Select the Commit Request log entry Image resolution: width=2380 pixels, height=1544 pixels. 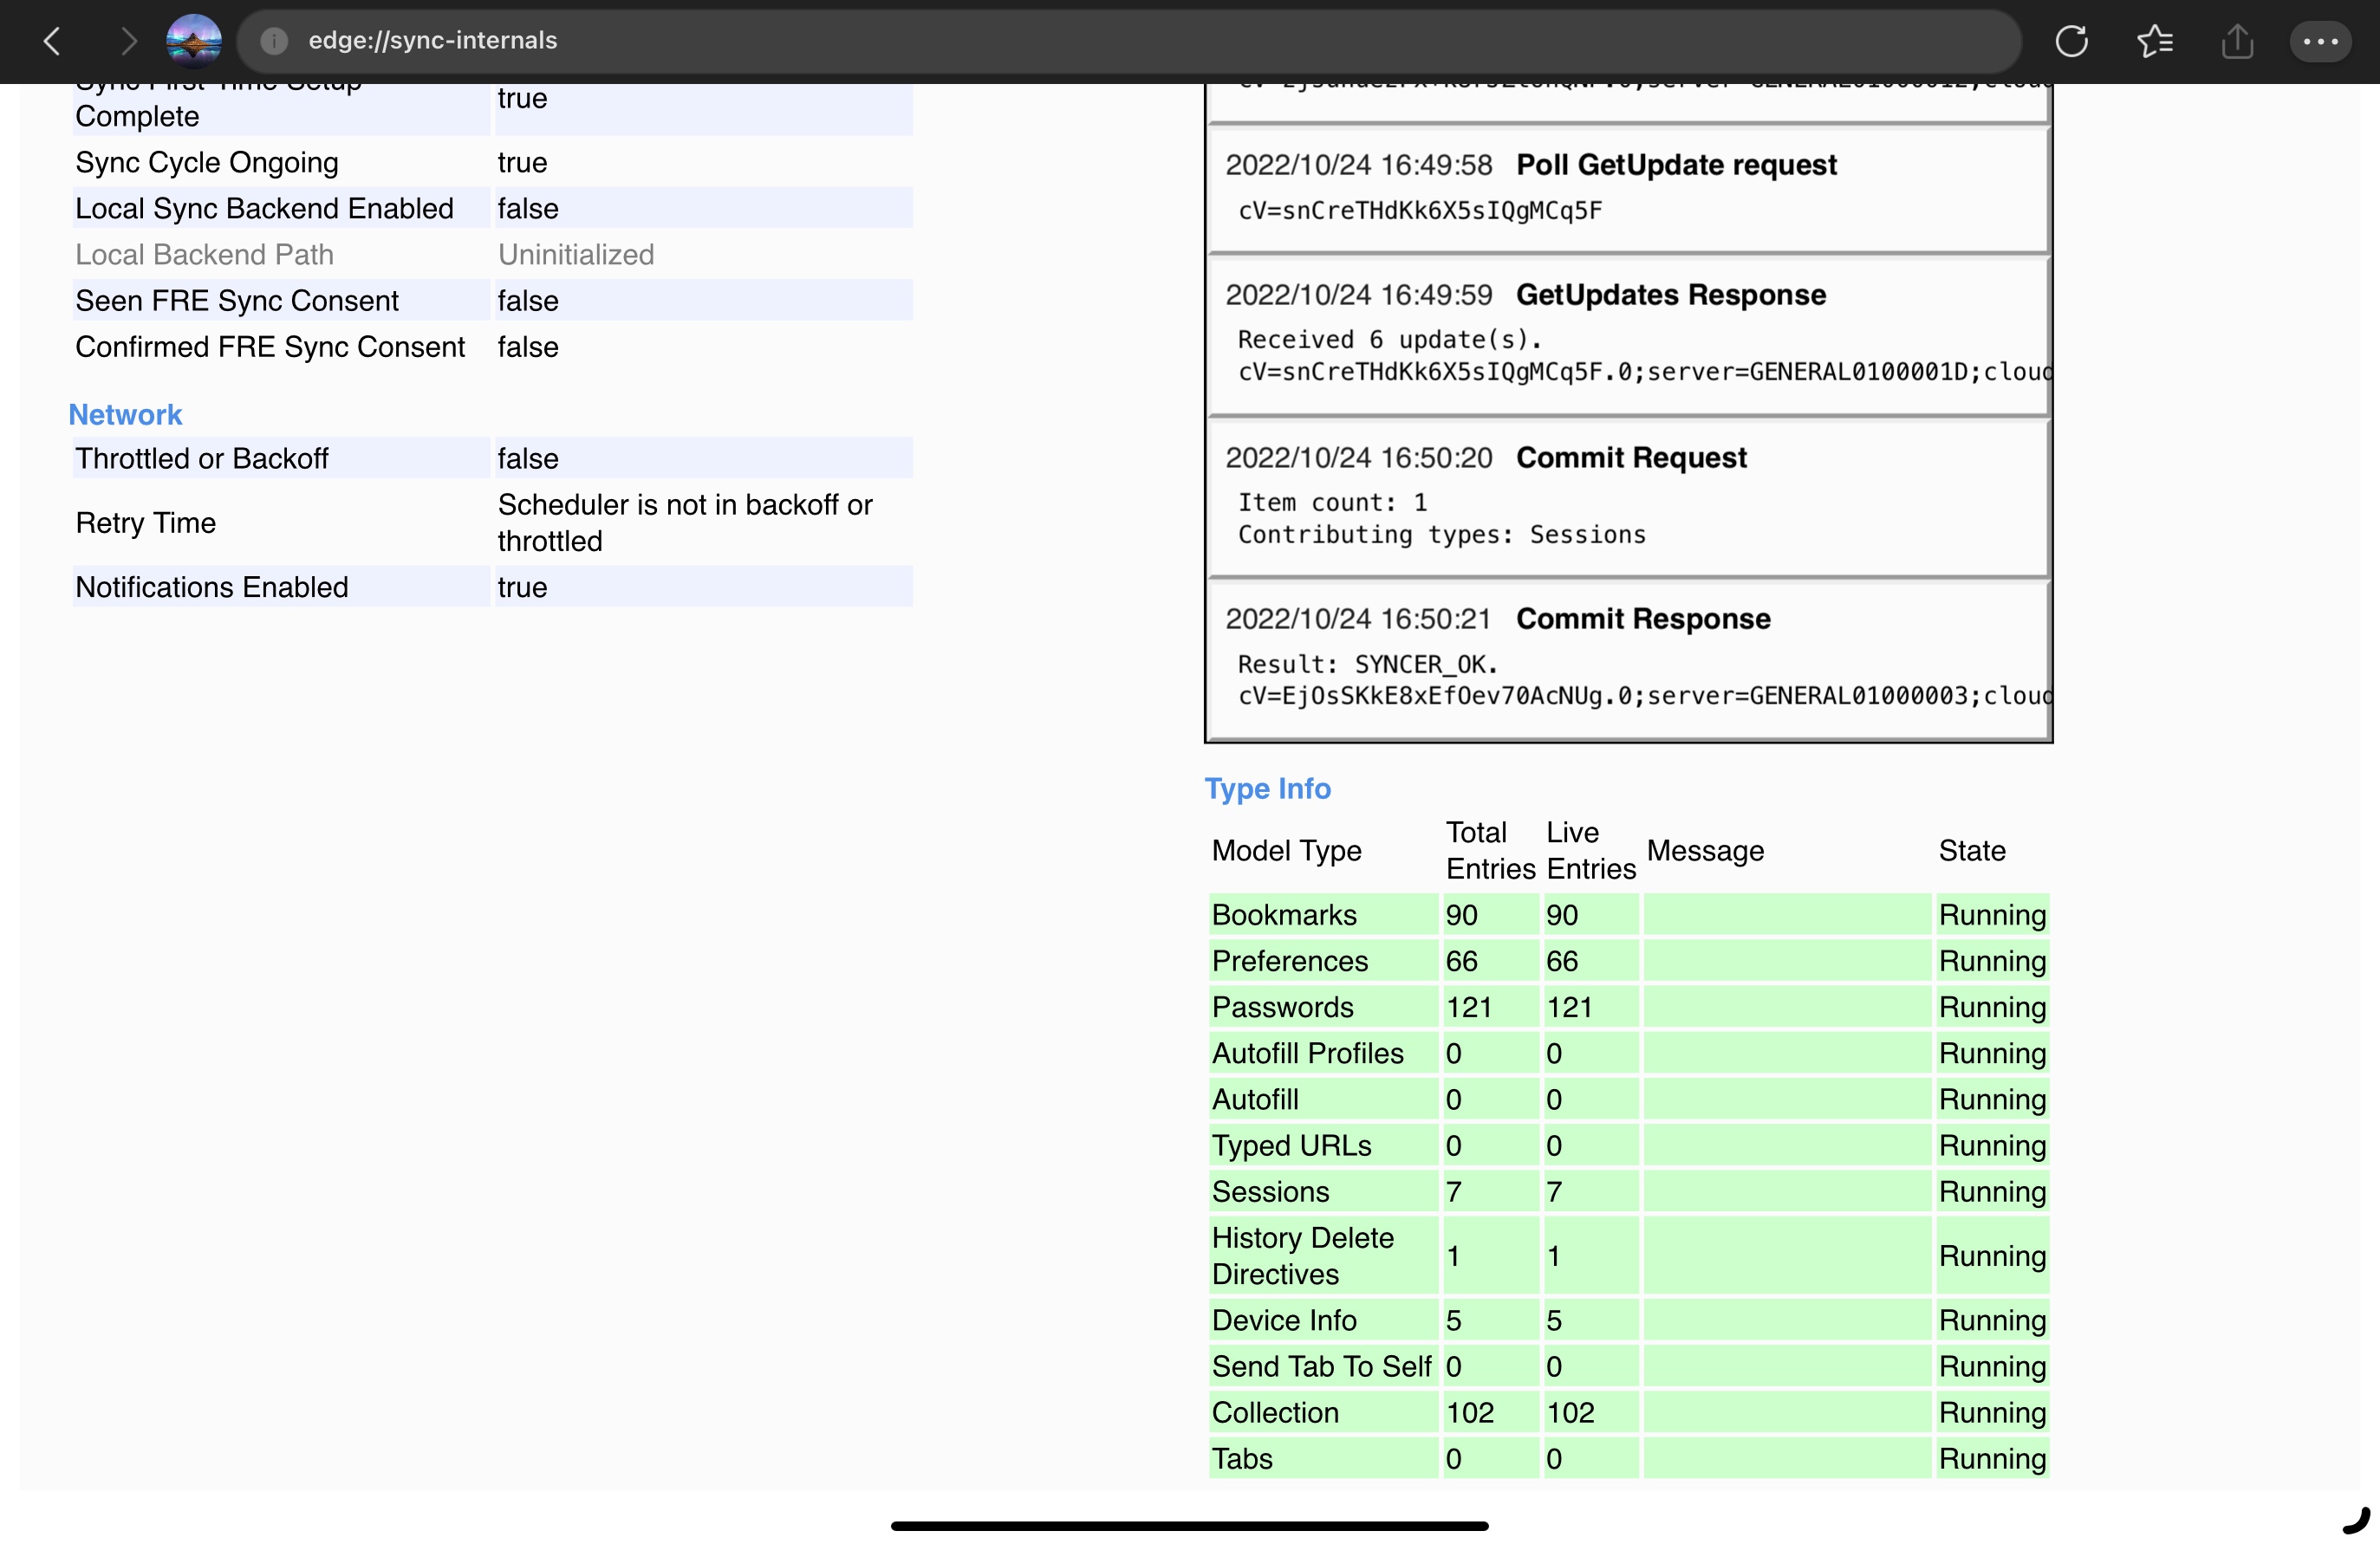click(x=1630, y=457)
